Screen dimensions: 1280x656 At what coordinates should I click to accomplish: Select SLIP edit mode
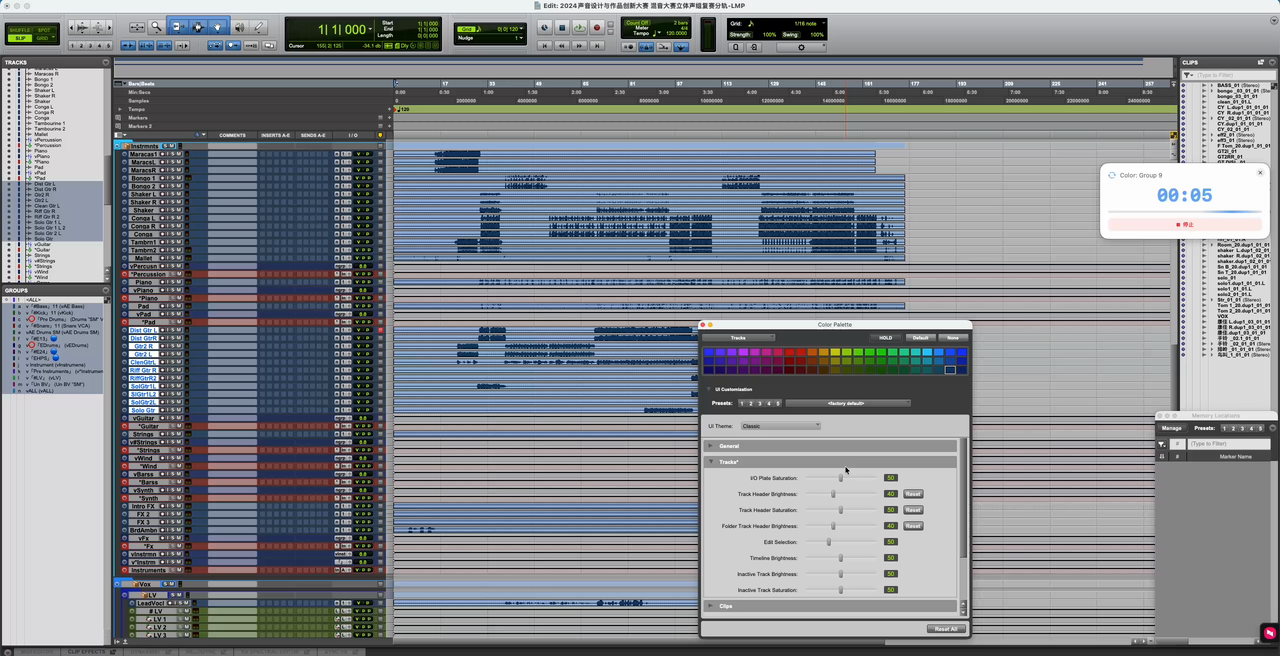[20, 38]
